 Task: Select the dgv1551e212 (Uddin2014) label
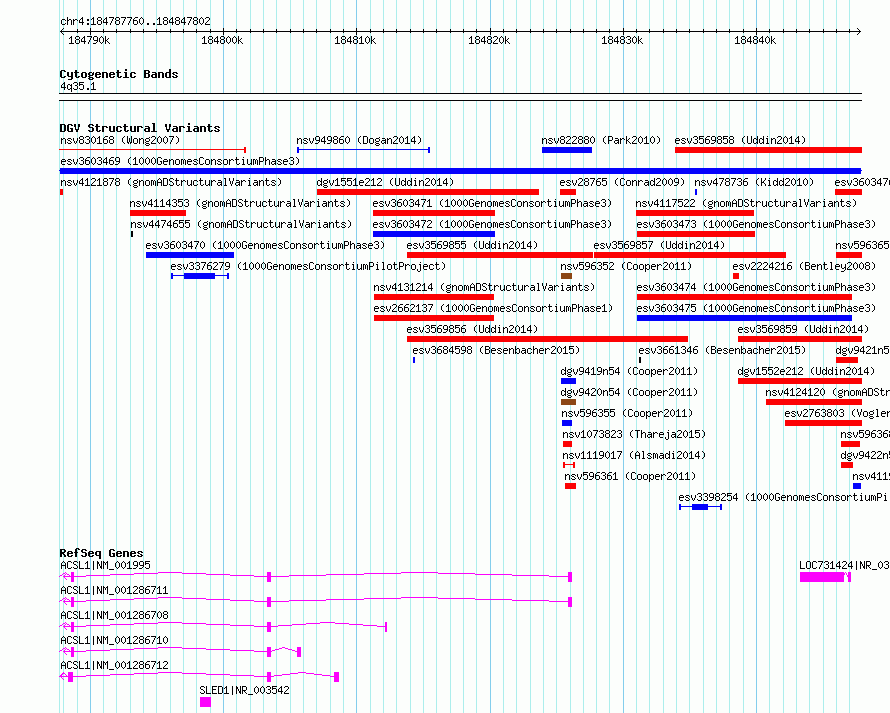click(385, 182)
